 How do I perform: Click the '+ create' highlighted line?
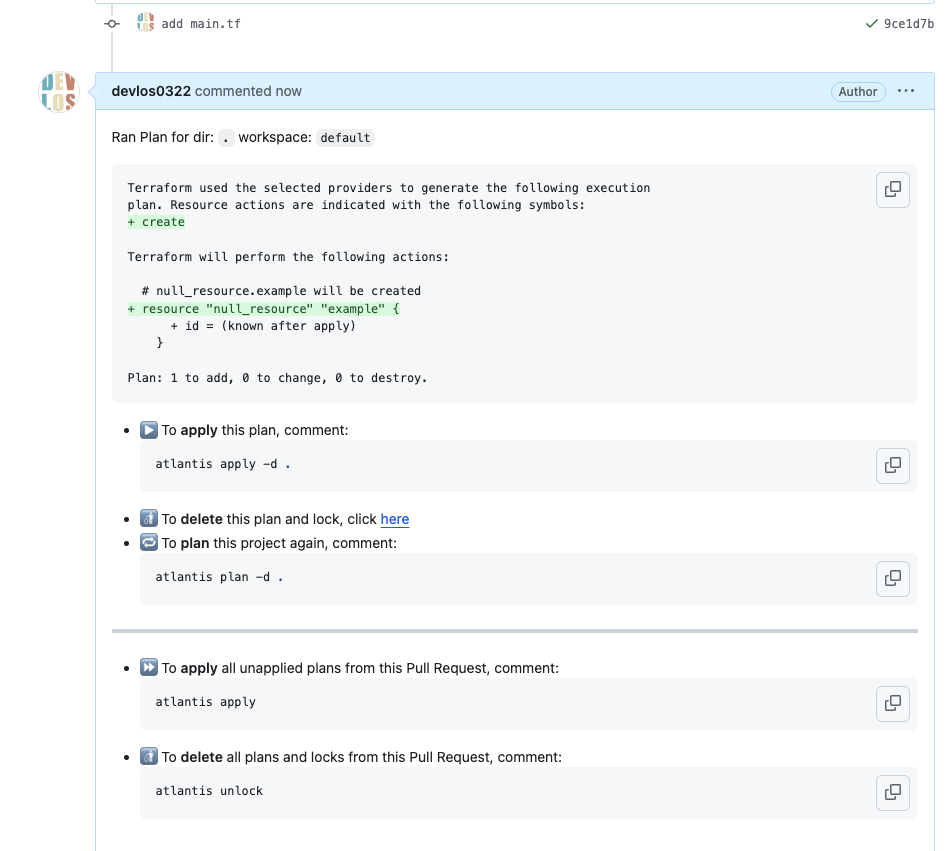click(156, 222)
